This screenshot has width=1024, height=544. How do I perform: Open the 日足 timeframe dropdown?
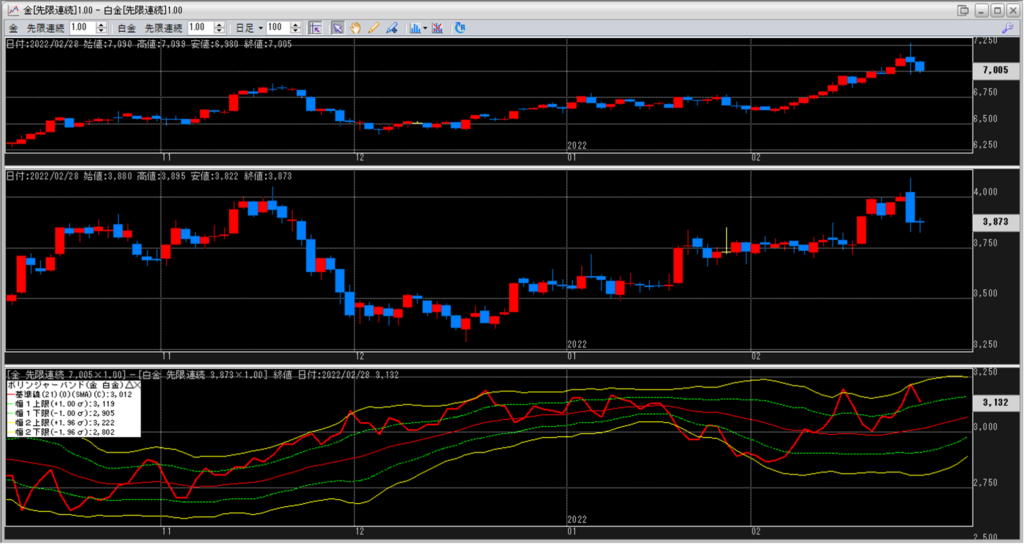(x=261, y=28)
